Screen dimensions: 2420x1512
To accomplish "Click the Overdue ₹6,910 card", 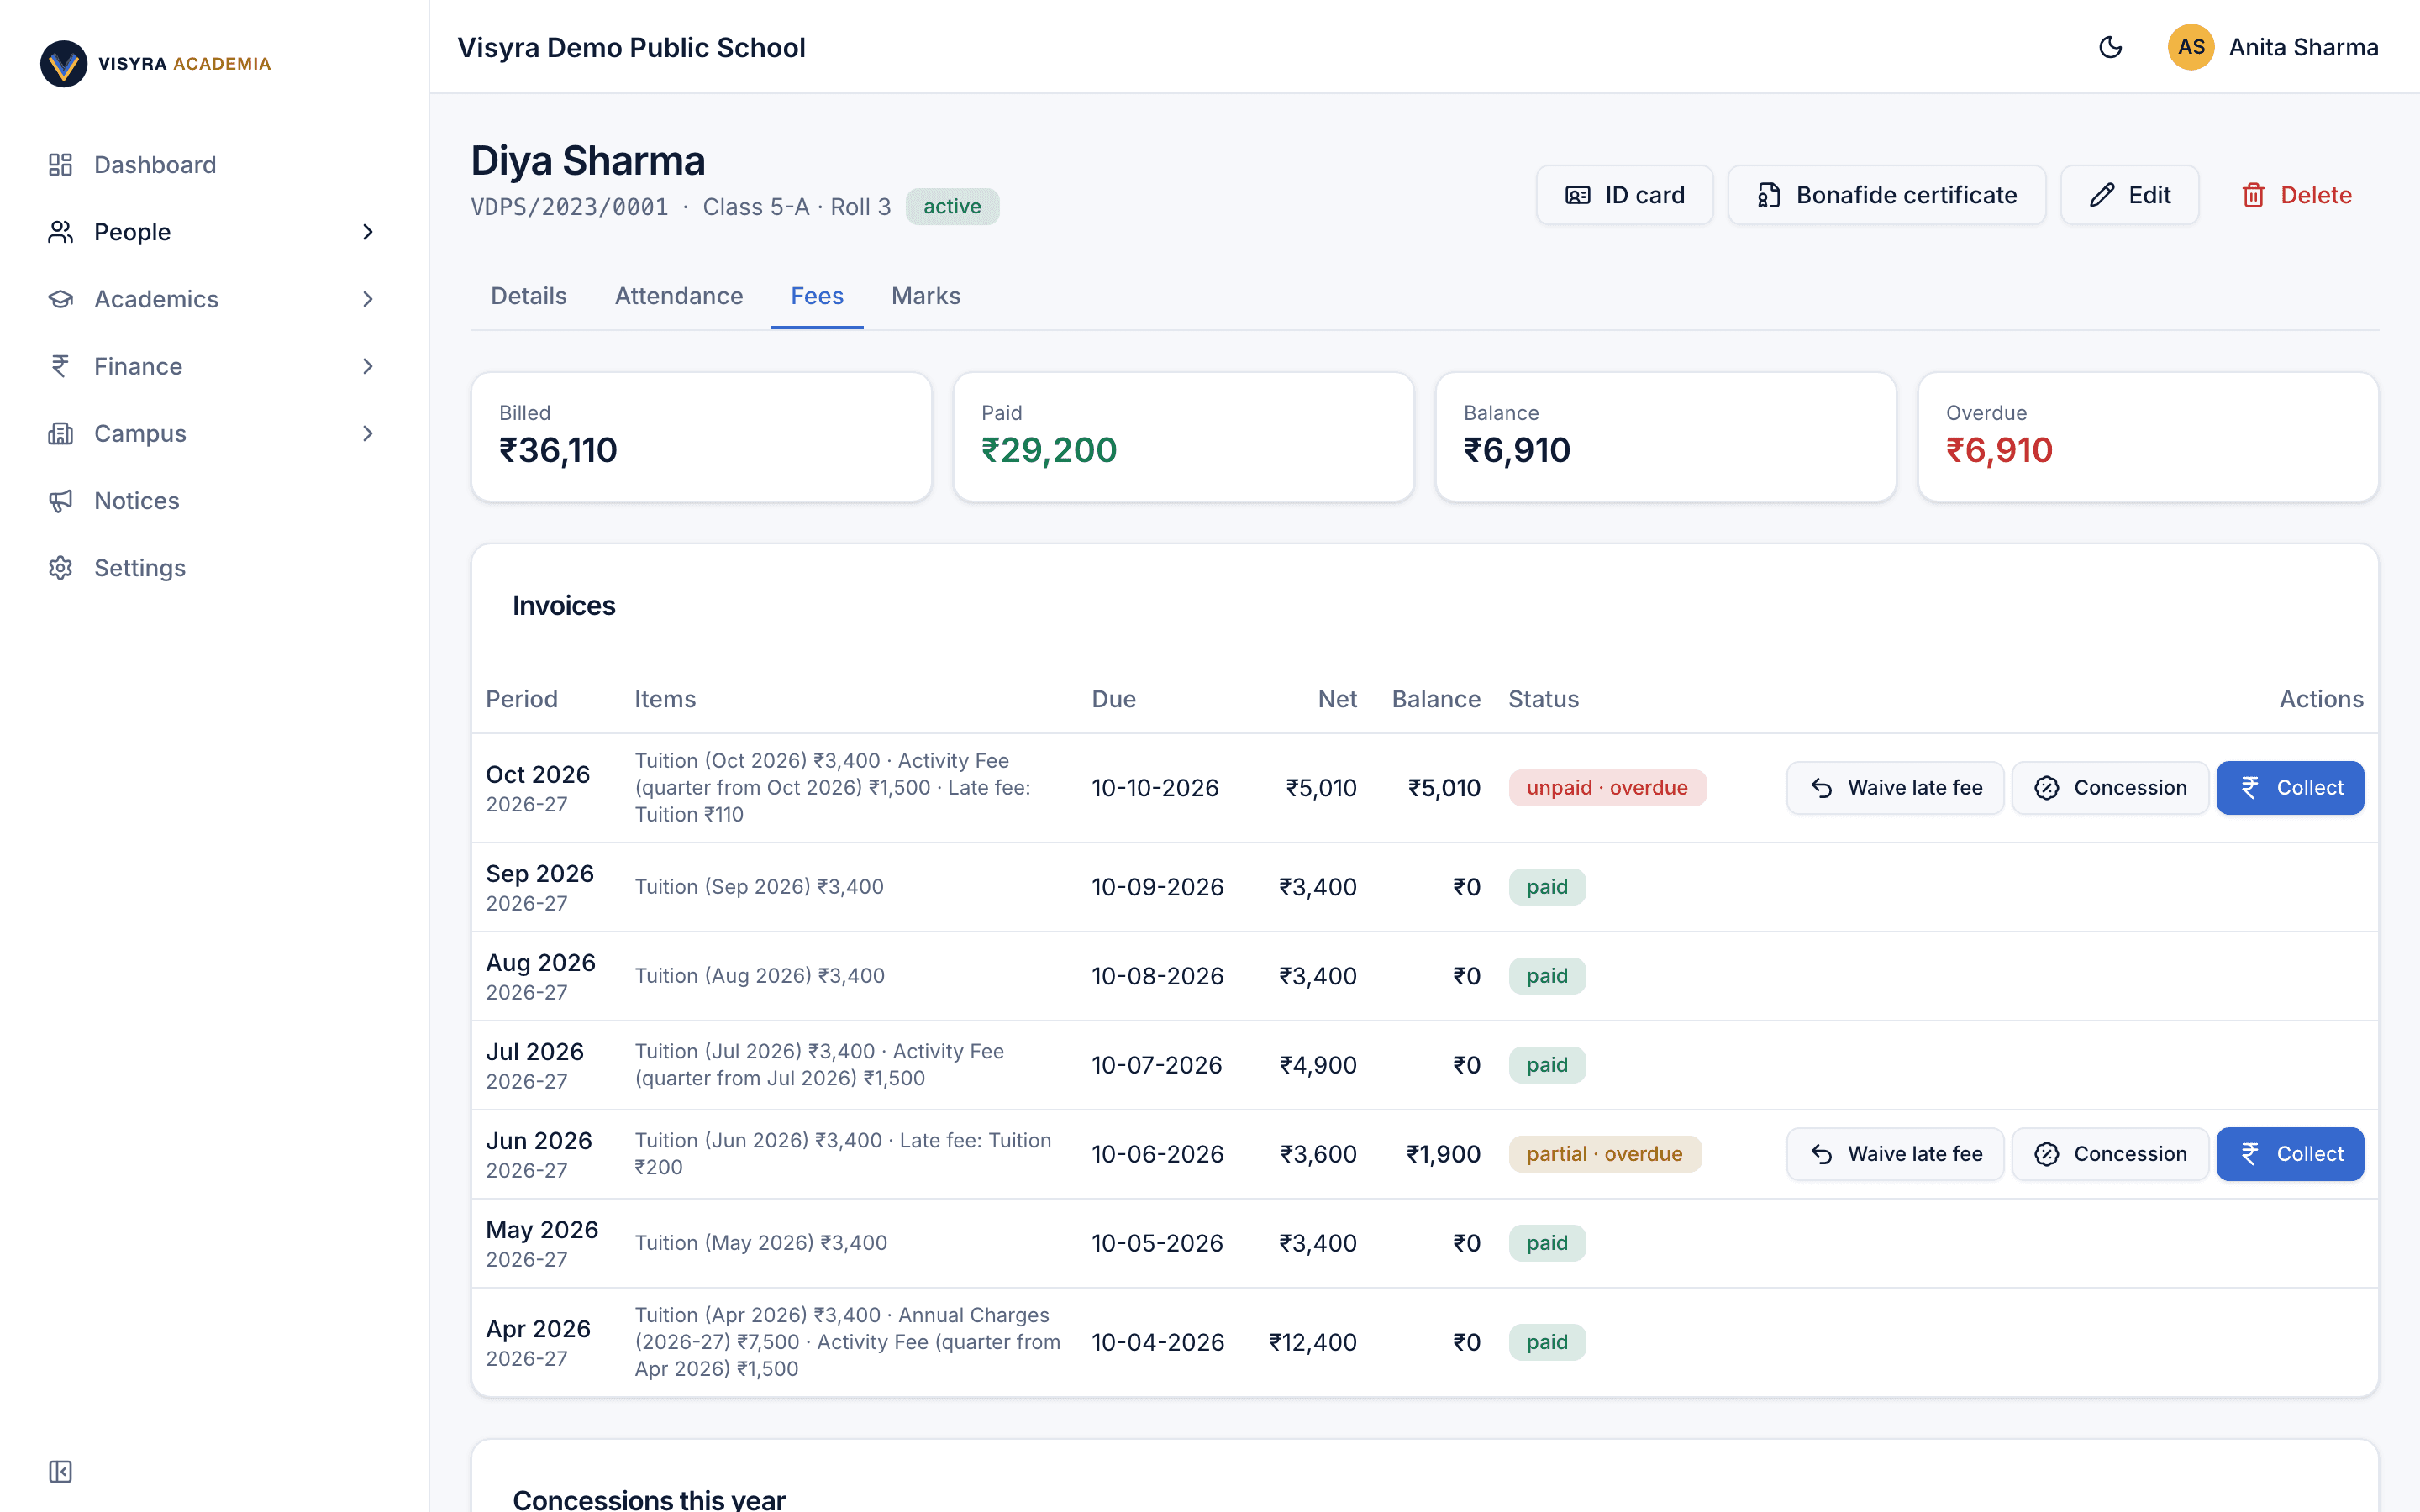I will point(2148,437).
